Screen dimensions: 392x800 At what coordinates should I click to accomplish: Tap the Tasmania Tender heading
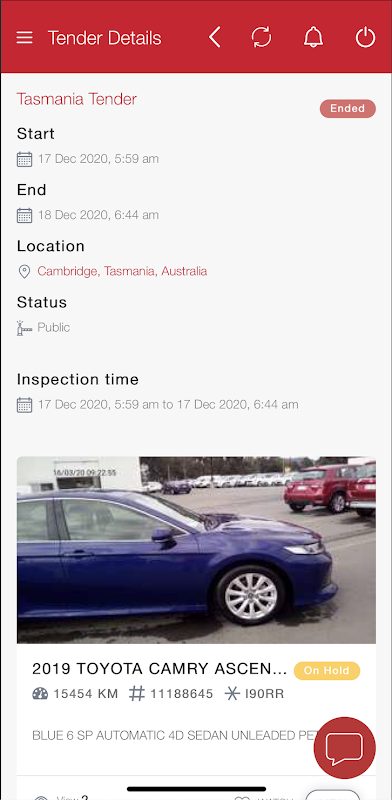[77, 99]
